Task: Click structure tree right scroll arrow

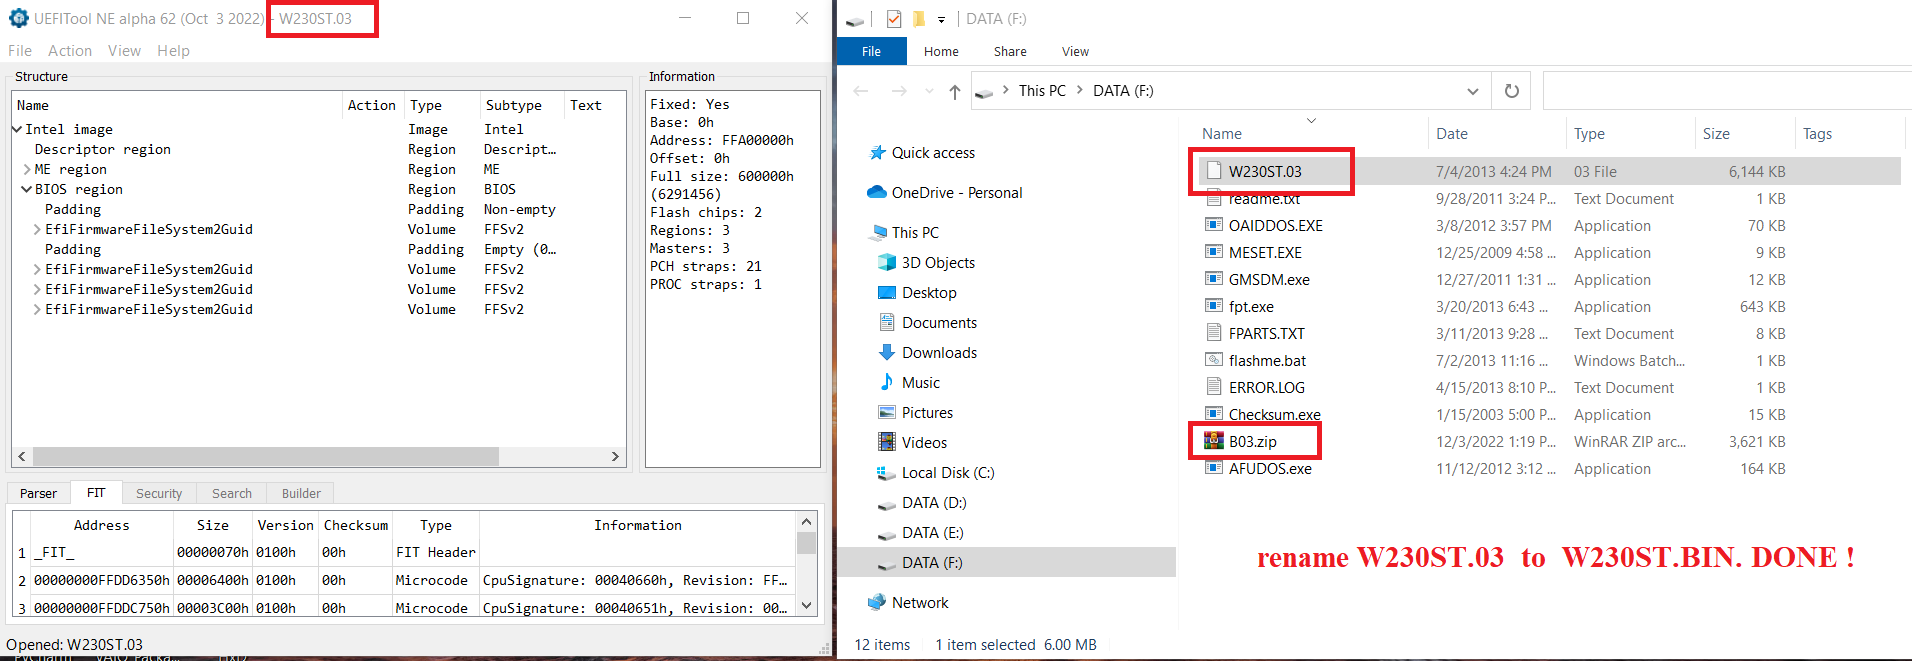Action: (615, 456)
